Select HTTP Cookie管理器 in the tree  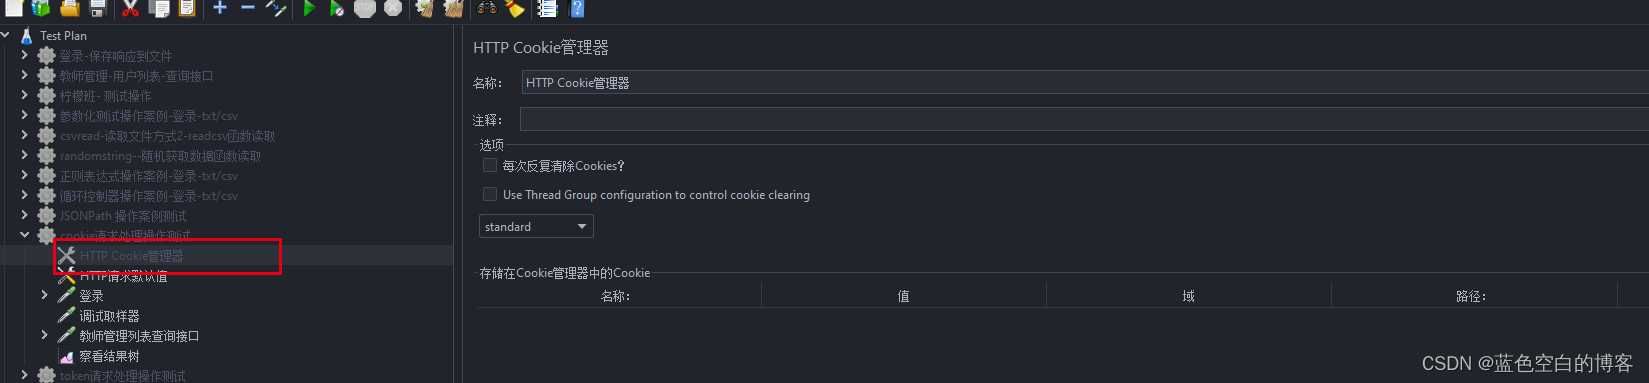(131, 256)
